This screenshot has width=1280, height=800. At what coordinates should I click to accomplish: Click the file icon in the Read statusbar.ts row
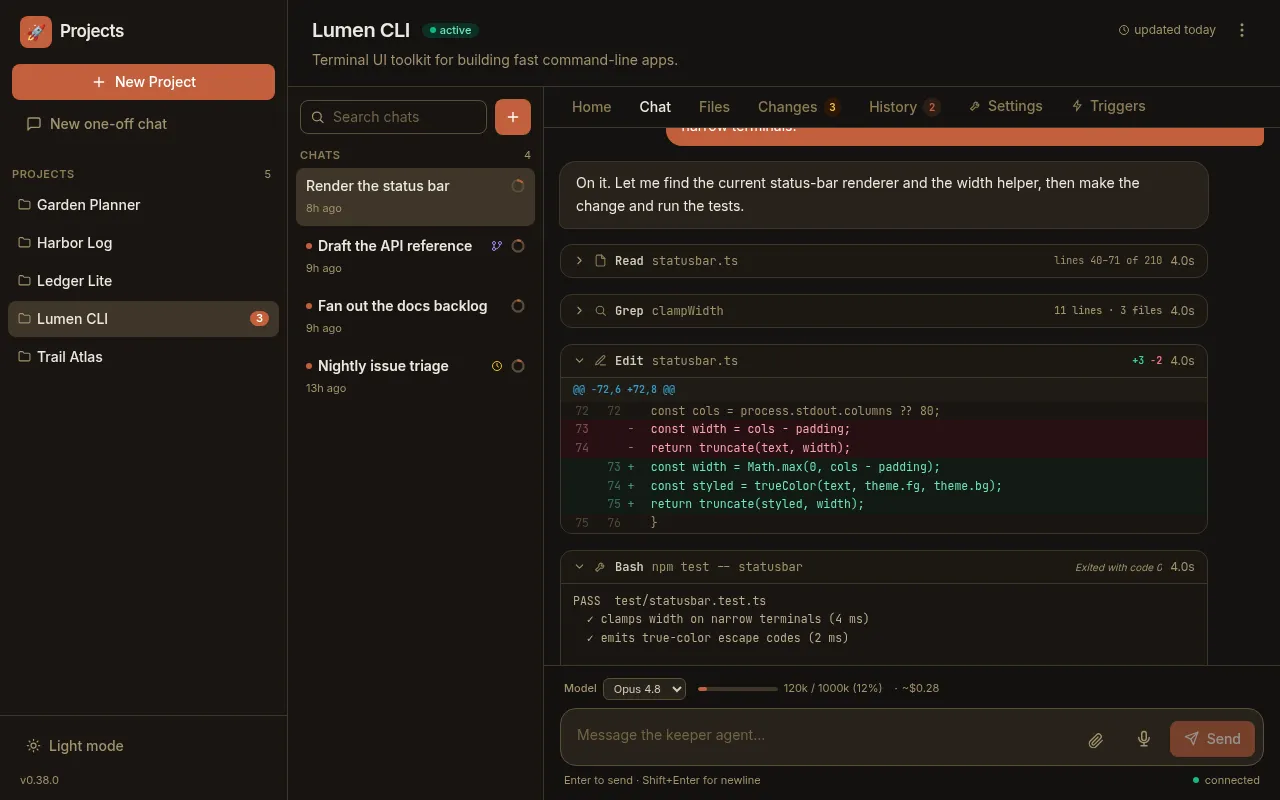coord(601,261)
